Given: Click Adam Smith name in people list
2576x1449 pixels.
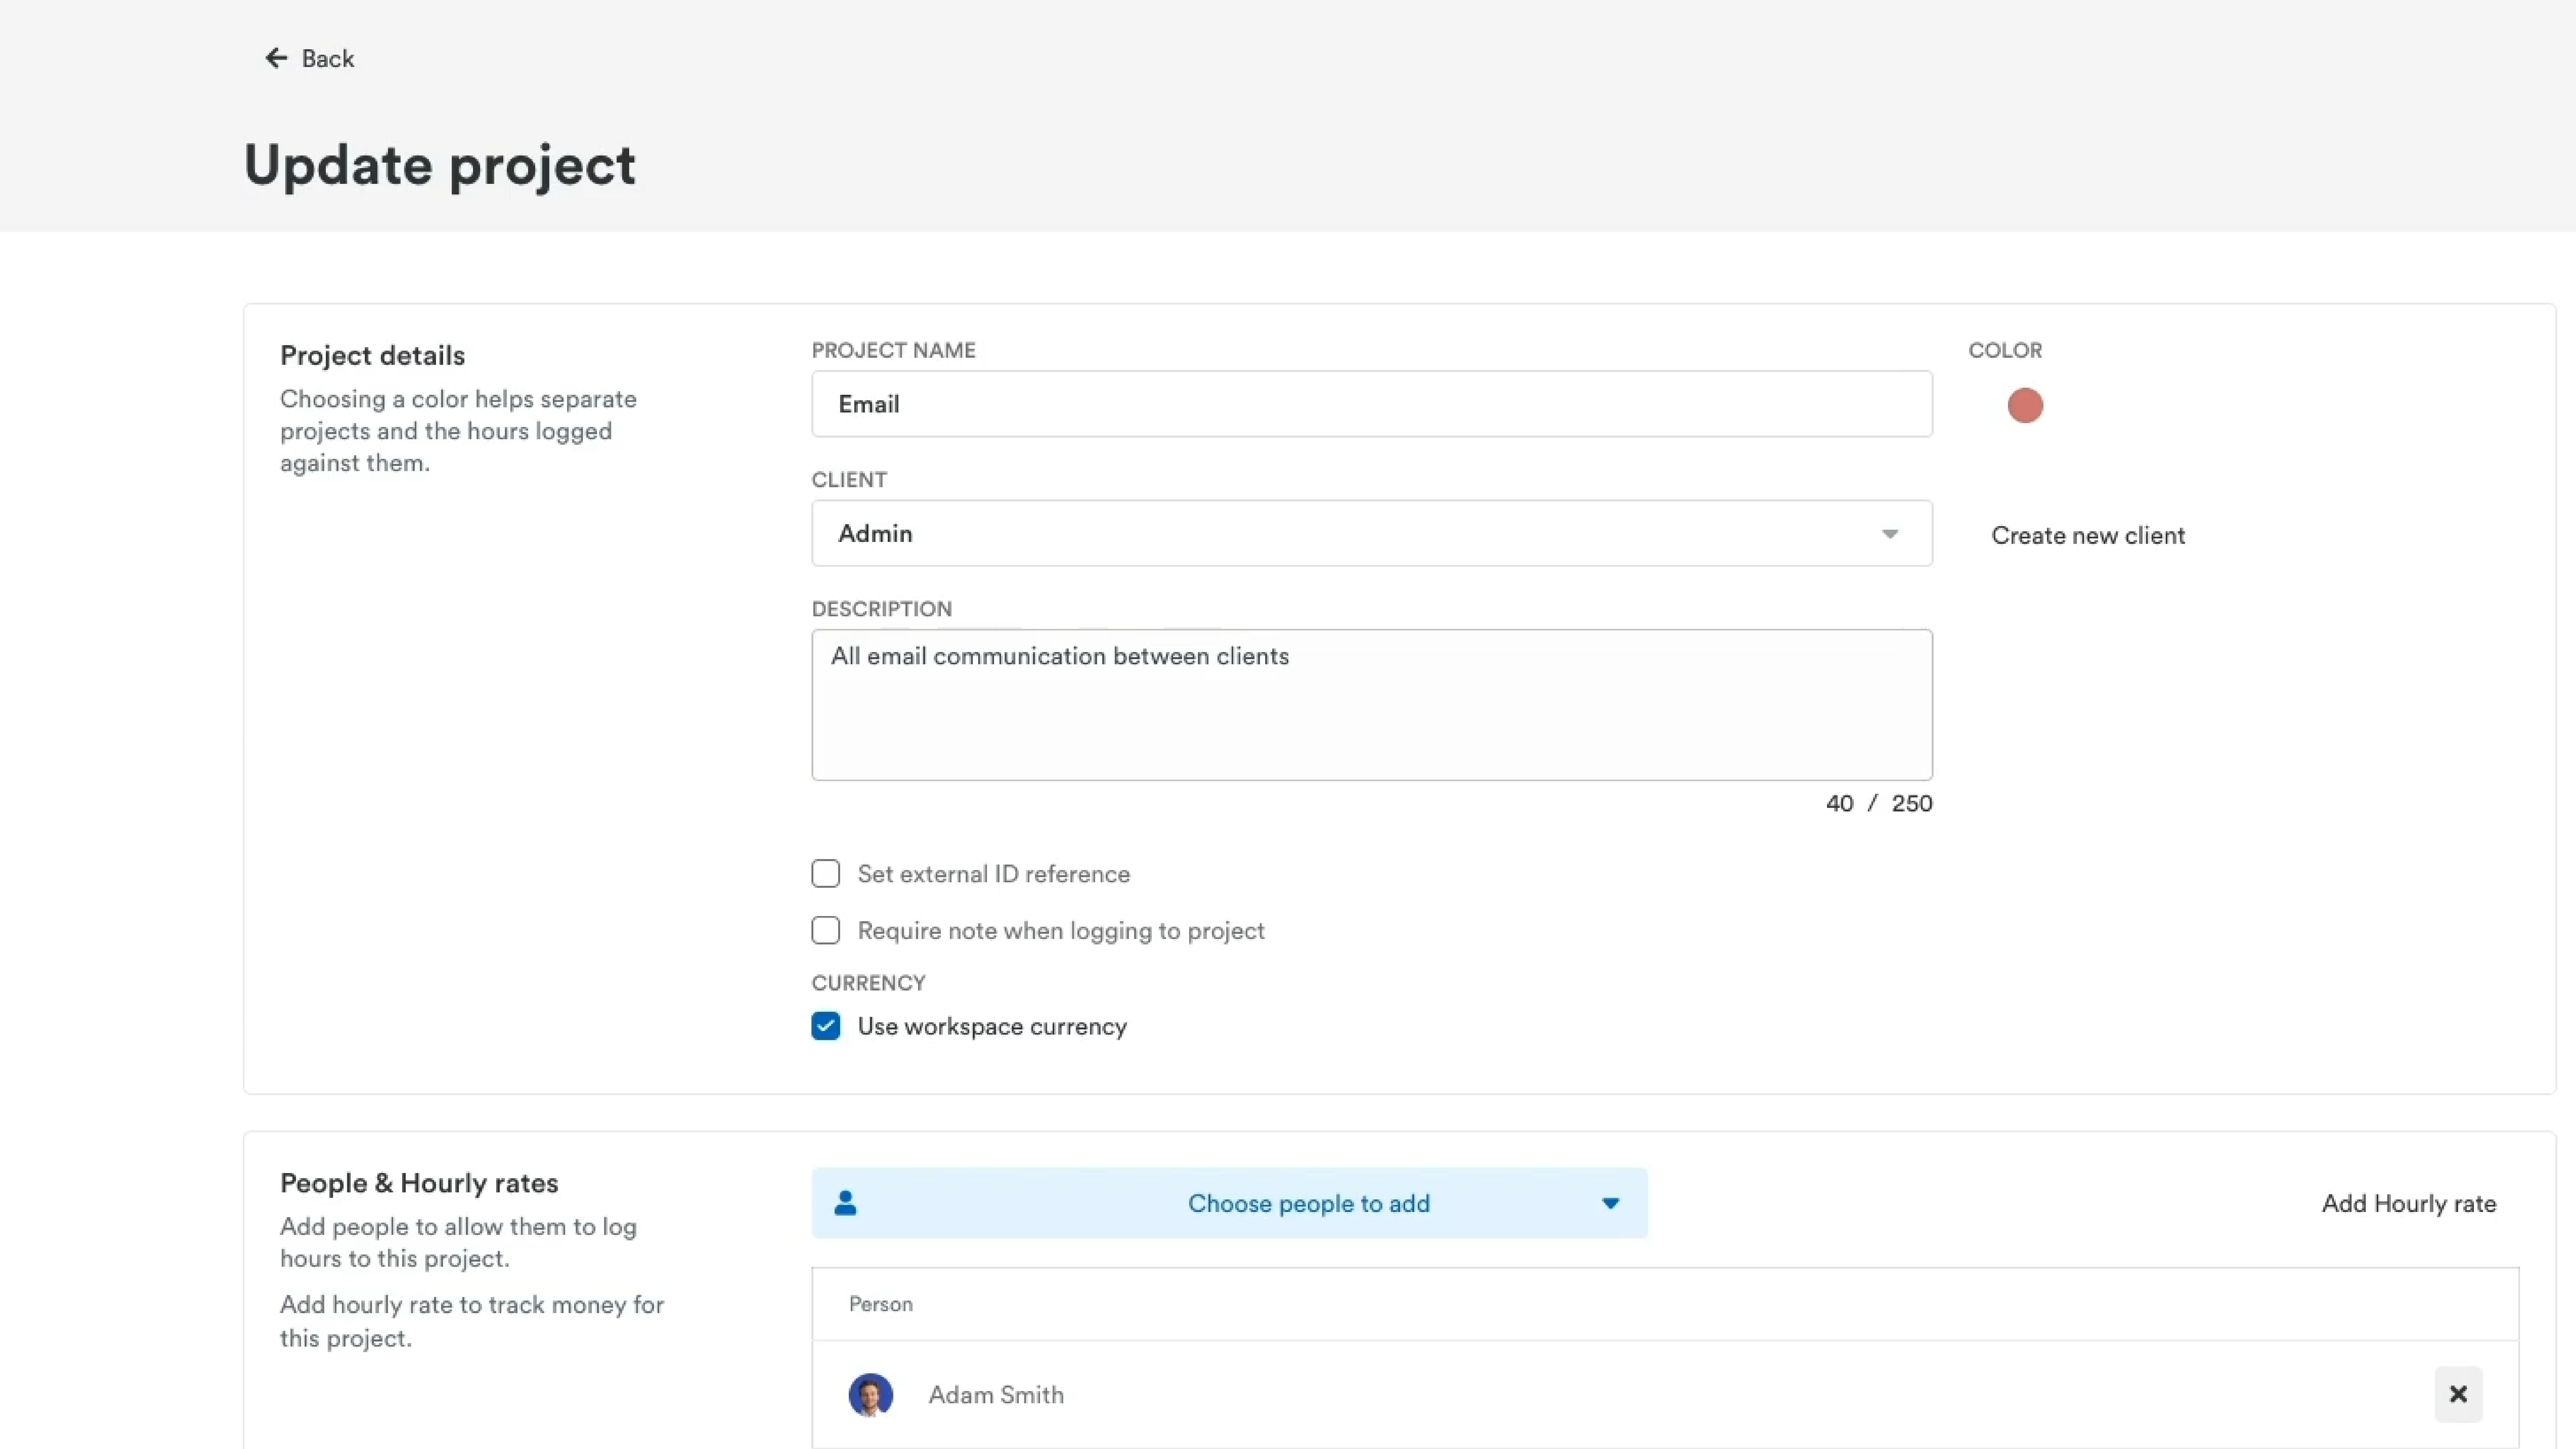Looking at the screenshot, I should pos(996,1395).
